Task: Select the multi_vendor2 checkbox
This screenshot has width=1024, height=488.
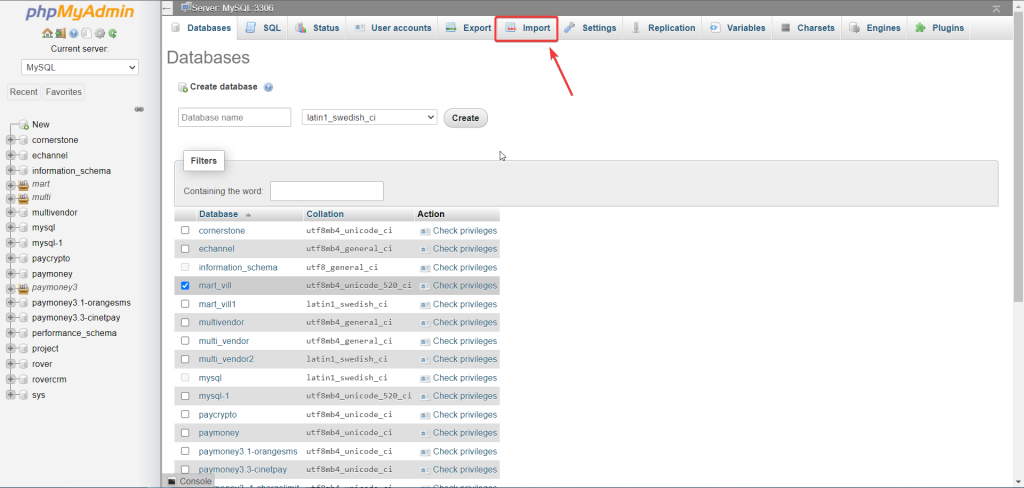Action: [184, 359]
